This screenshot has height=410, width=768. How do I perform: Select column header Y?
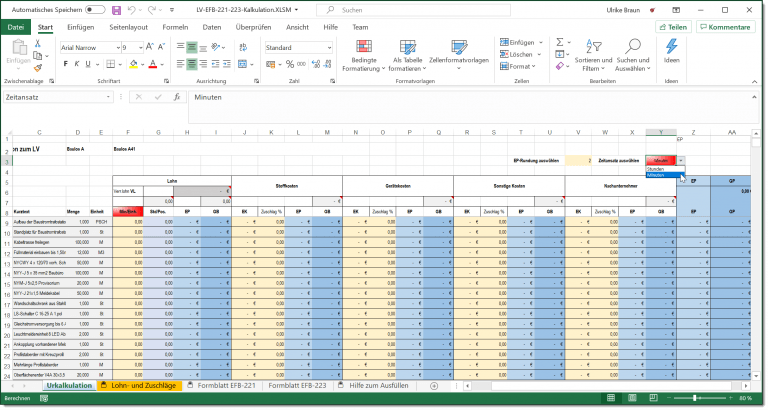coord(661,132)
